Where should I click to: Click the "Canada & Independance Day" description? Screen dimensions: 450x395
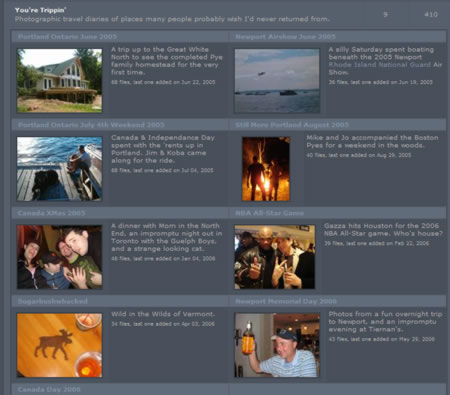click(163, 149)
